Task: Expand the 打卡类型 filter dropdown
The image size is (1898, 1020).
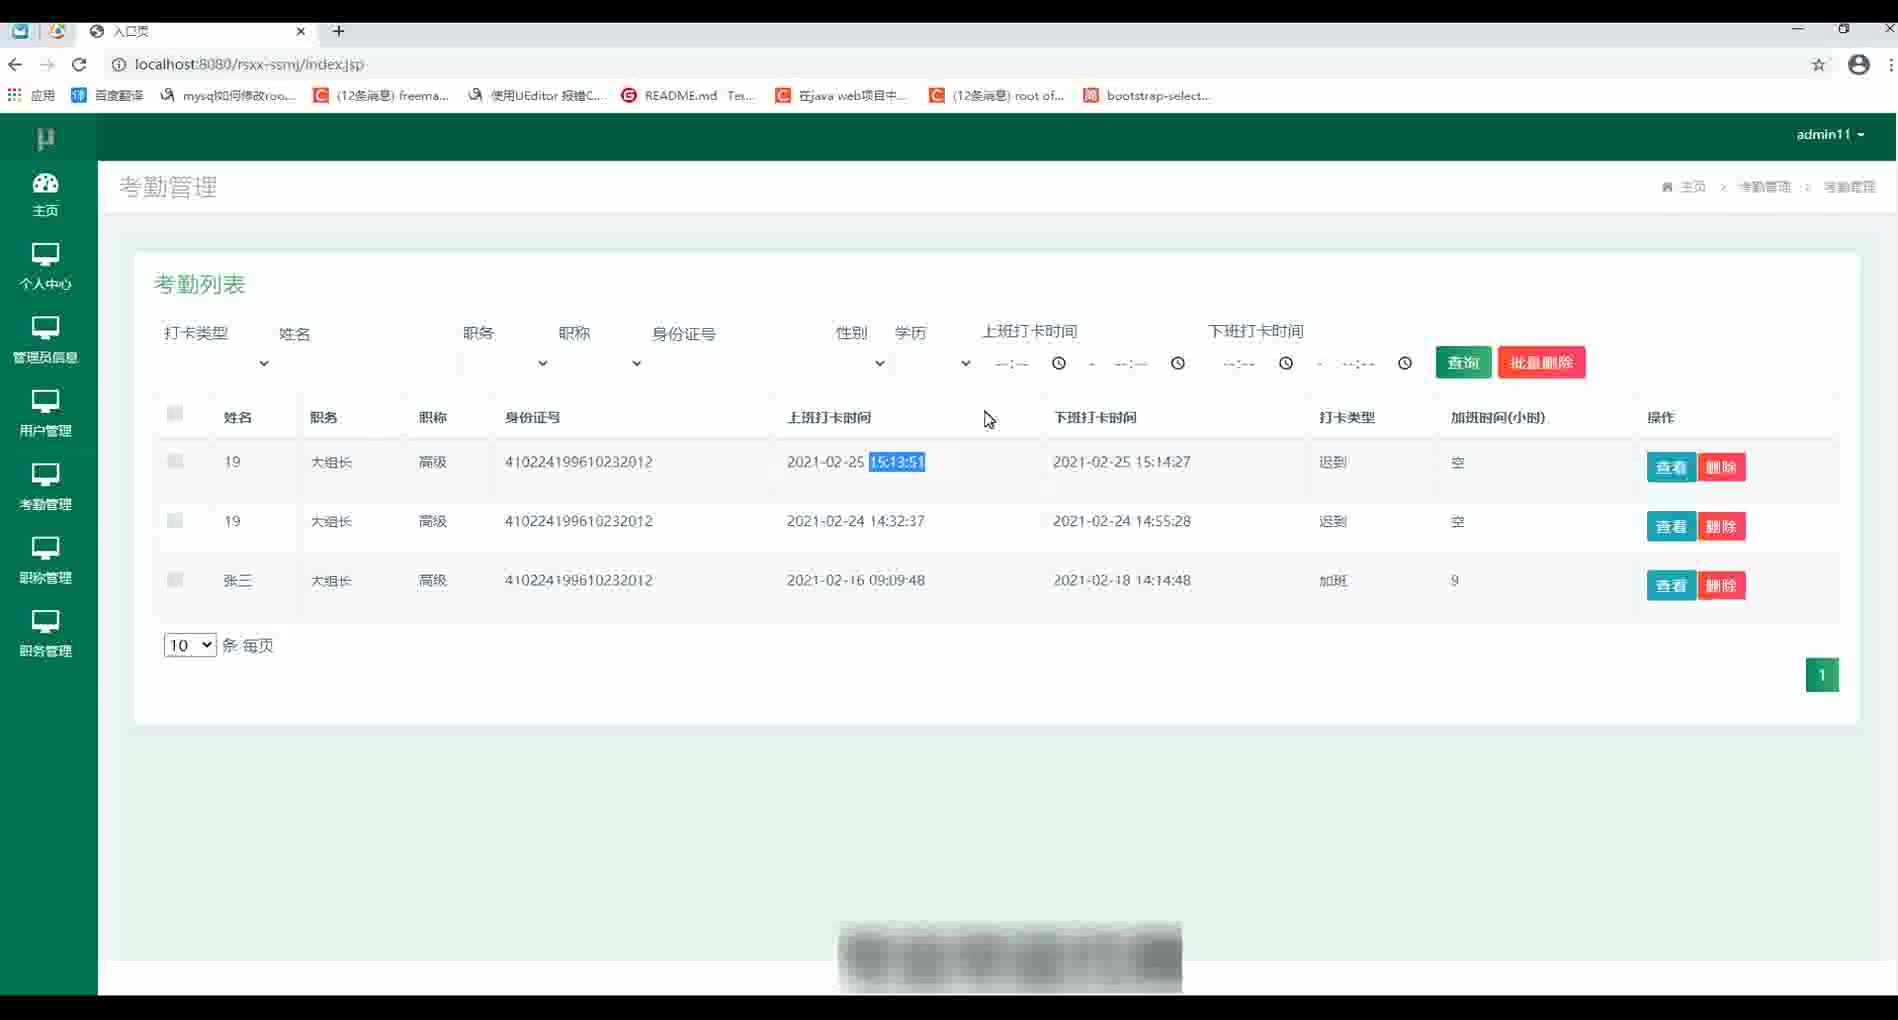Action: 217,363
